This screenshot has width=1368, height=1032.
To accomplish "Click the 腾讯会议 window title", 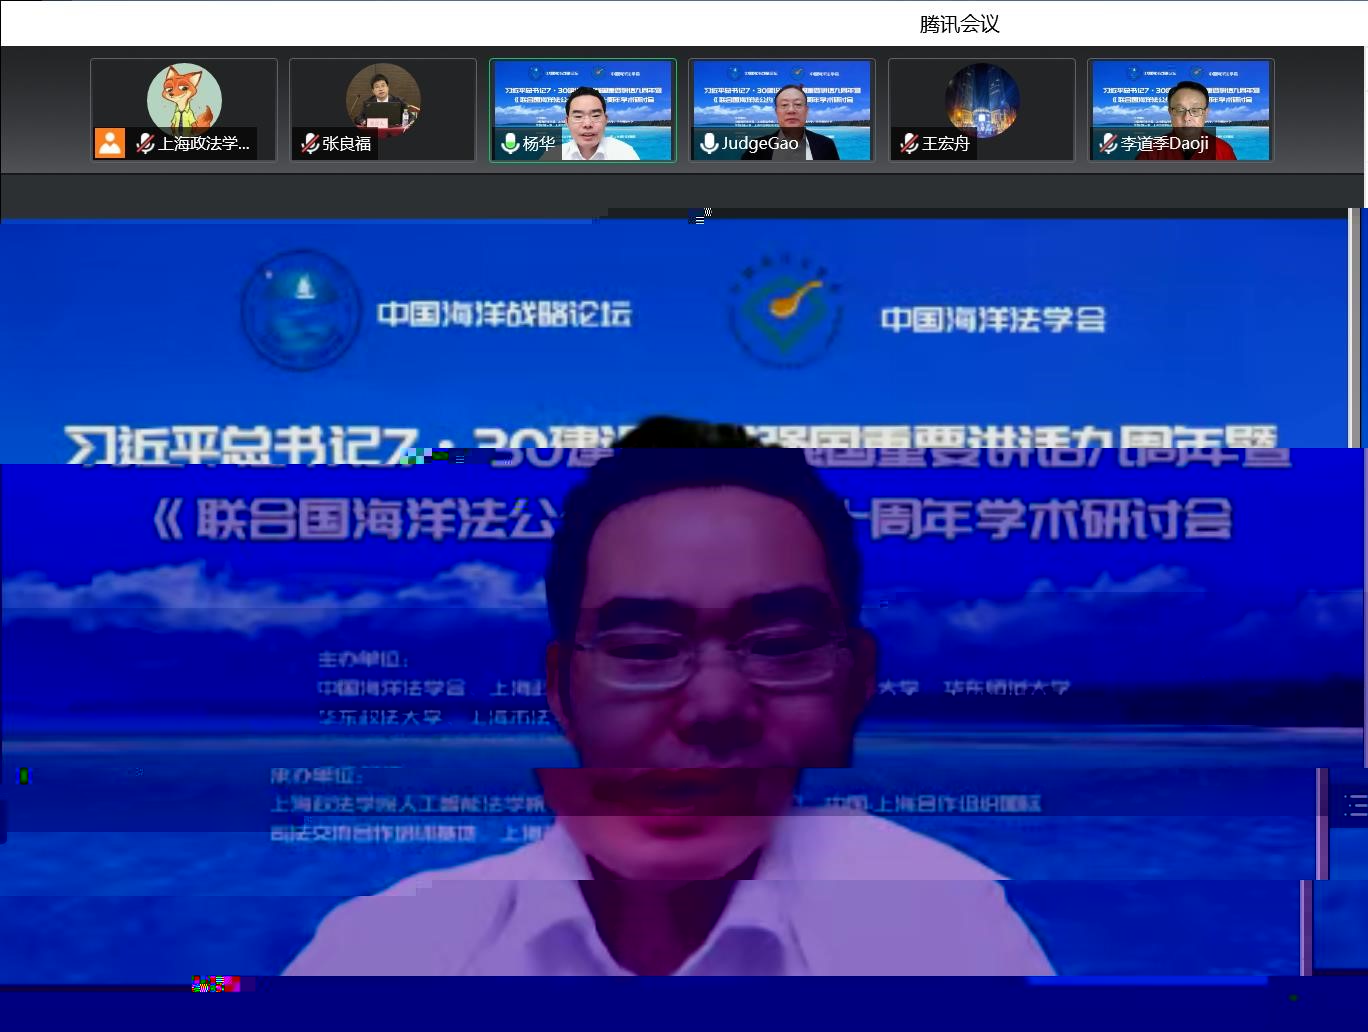I will click(960, 24).
